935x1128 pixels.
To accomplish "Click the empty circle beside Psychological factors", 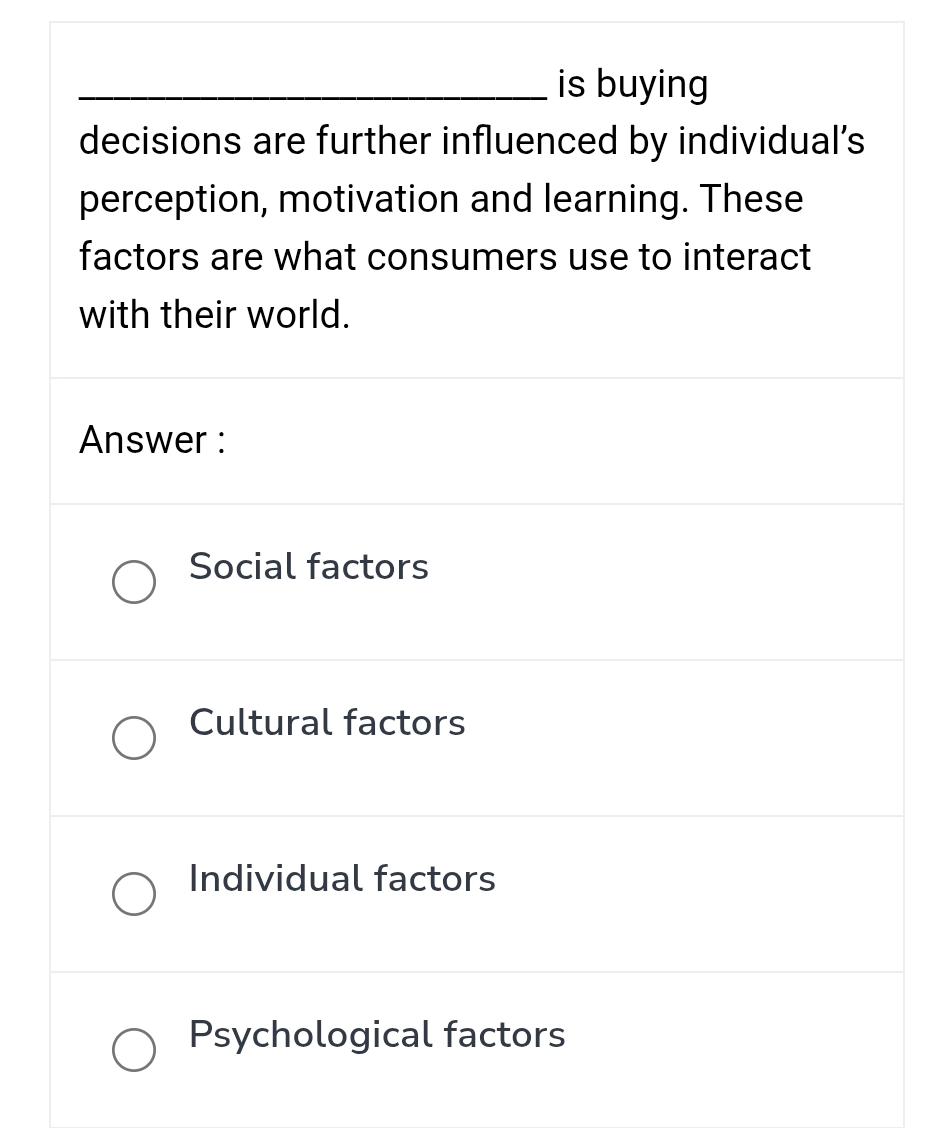I will click(x=134, y=1050).
